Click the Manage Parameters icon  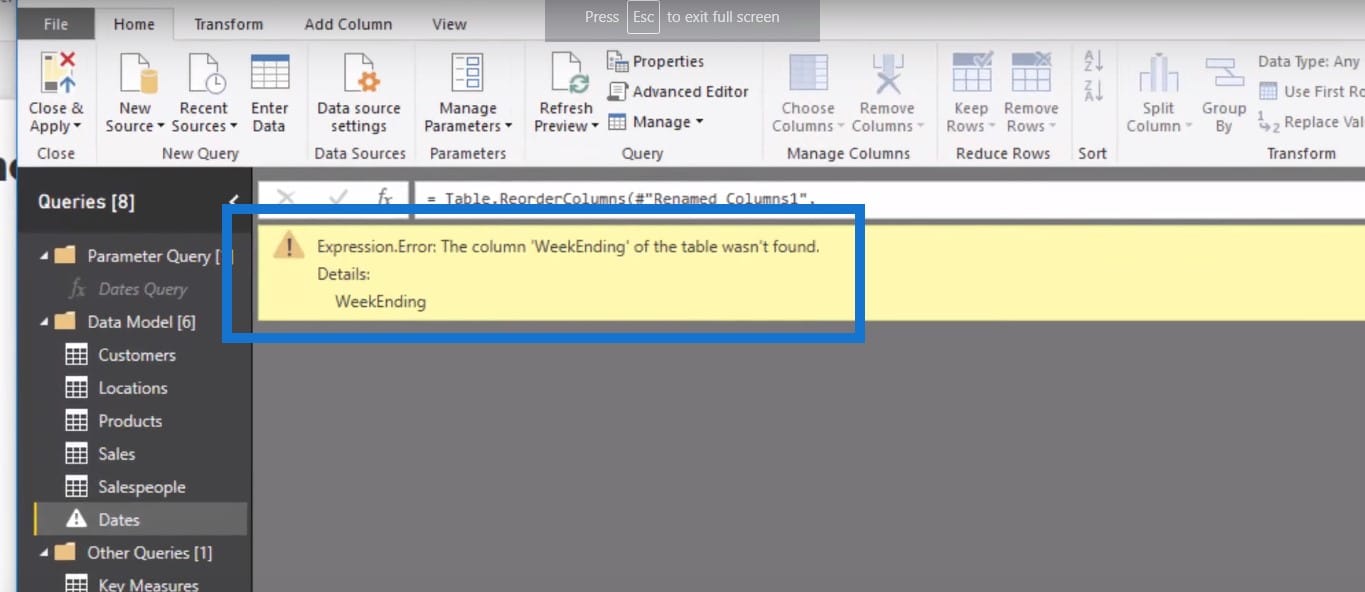(x=467, y=74)
